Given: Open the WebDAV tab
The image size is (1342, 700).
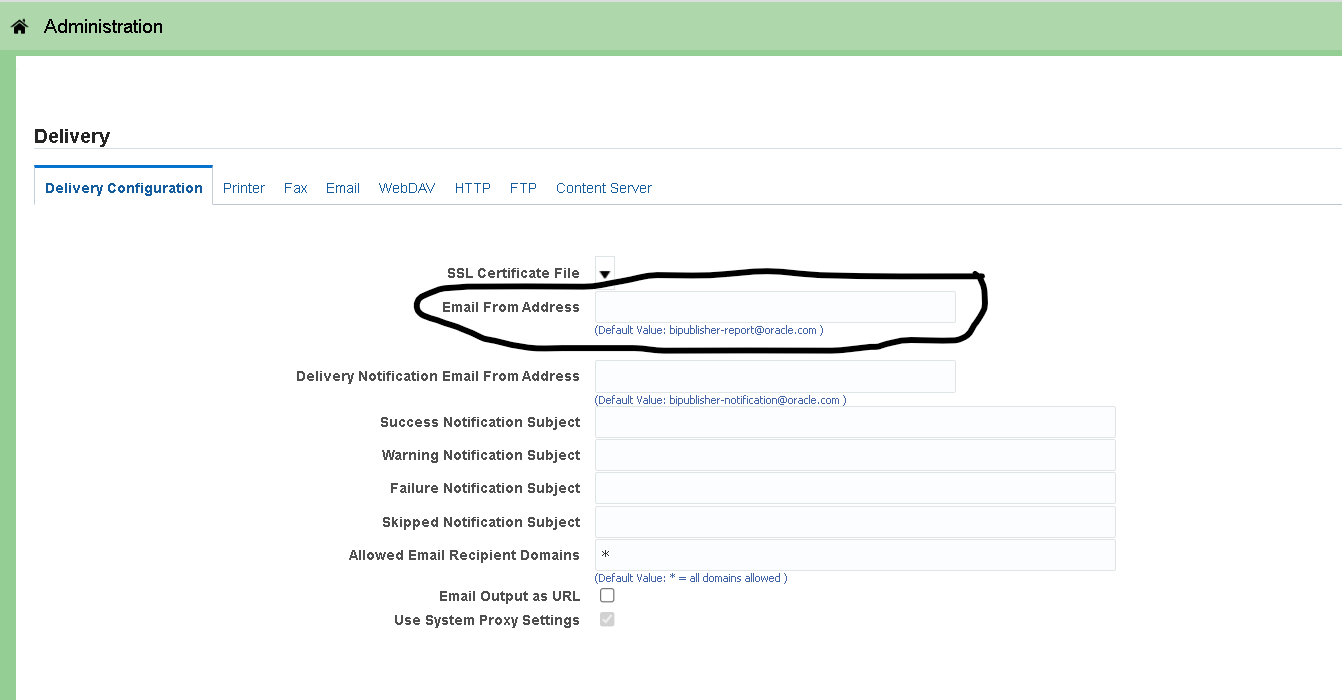Looking at the screenshot, I should tap(407, 188).
